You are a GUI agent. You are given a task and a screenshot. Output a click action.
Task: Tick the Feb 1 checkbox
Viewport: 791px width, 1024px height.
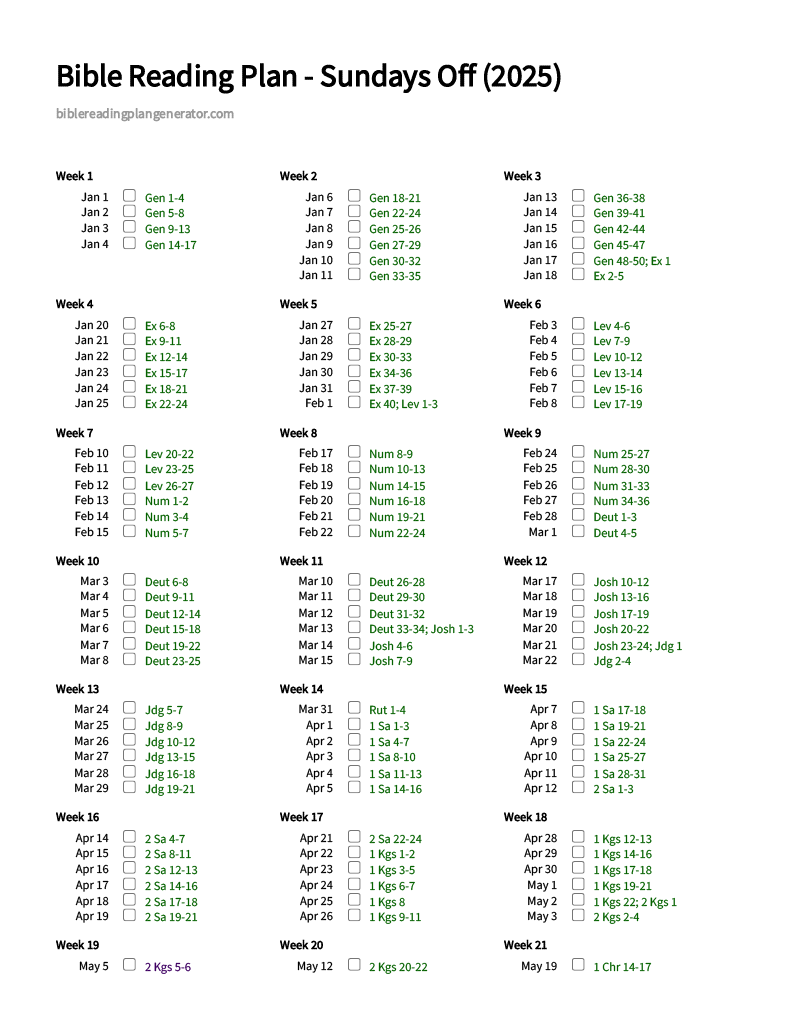[354, 402]
